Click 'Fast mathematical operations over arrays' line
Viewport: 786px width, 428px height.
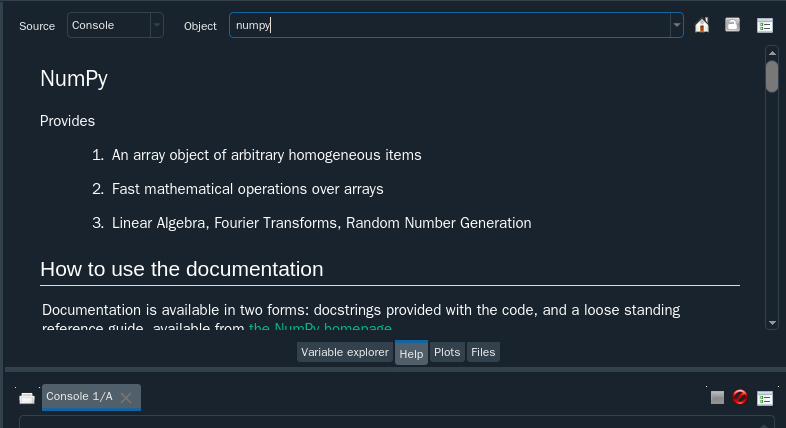pyautogui.click(x=248, y=189)
